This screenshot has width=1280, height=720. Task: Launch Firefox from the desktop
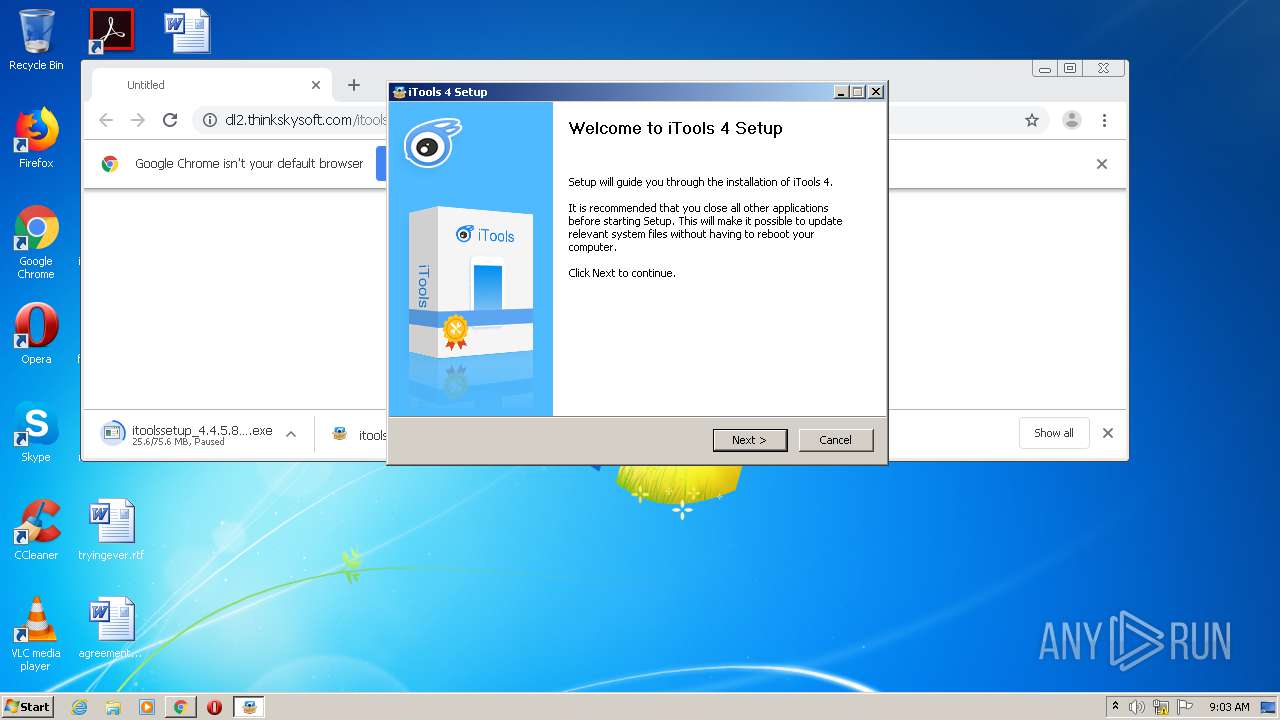click(x=36, y=138)
